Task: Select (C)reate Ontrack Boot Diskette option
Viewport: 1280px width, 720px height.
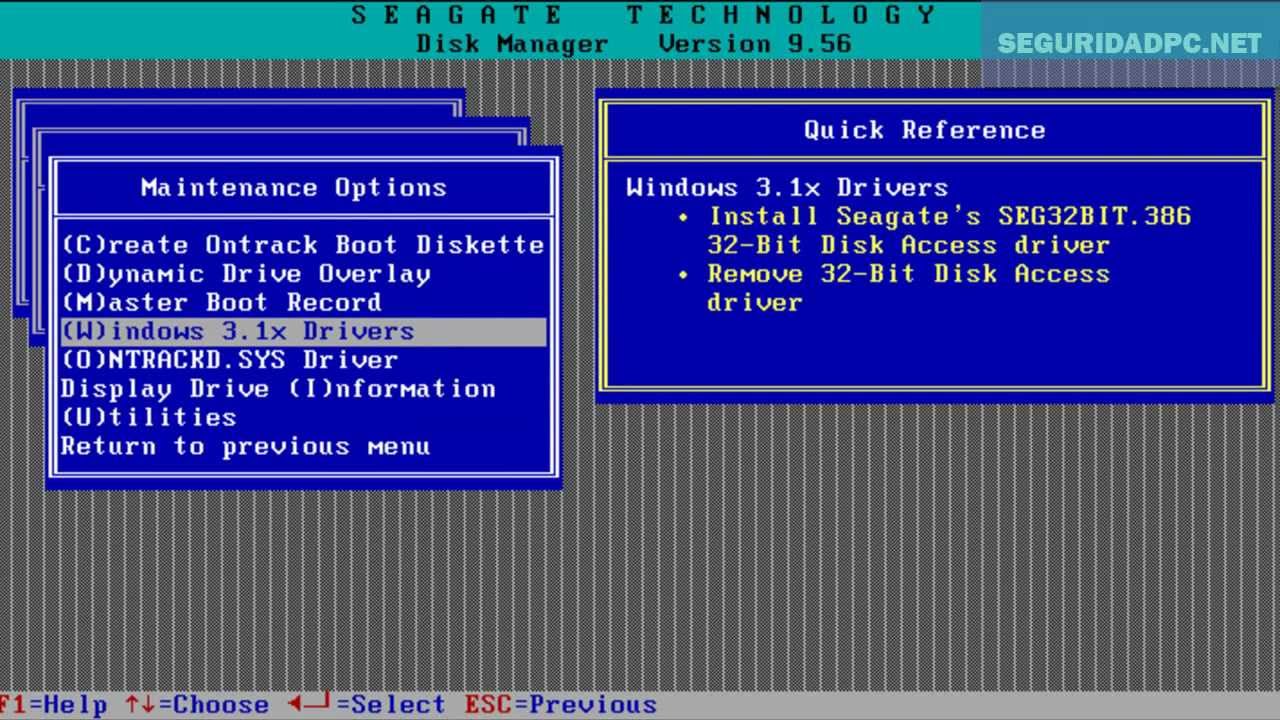Action: tap(303, 245)
